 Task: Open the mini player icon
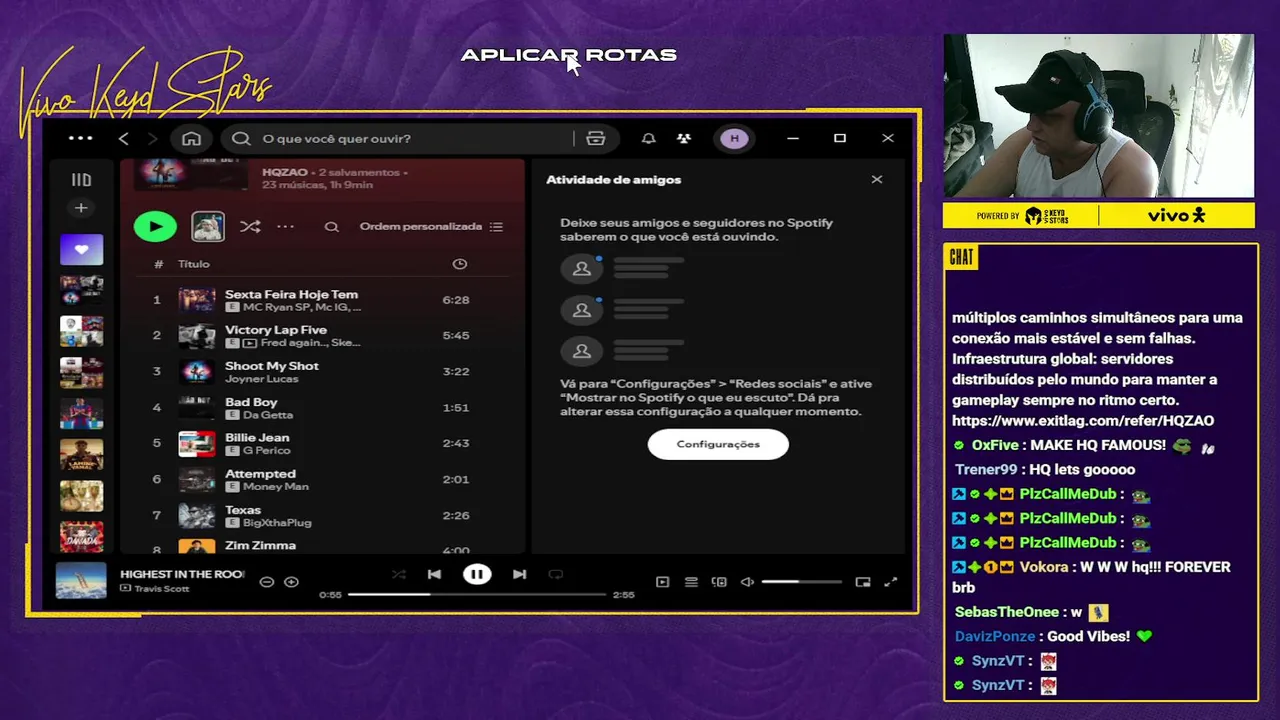tap(863, 582)
